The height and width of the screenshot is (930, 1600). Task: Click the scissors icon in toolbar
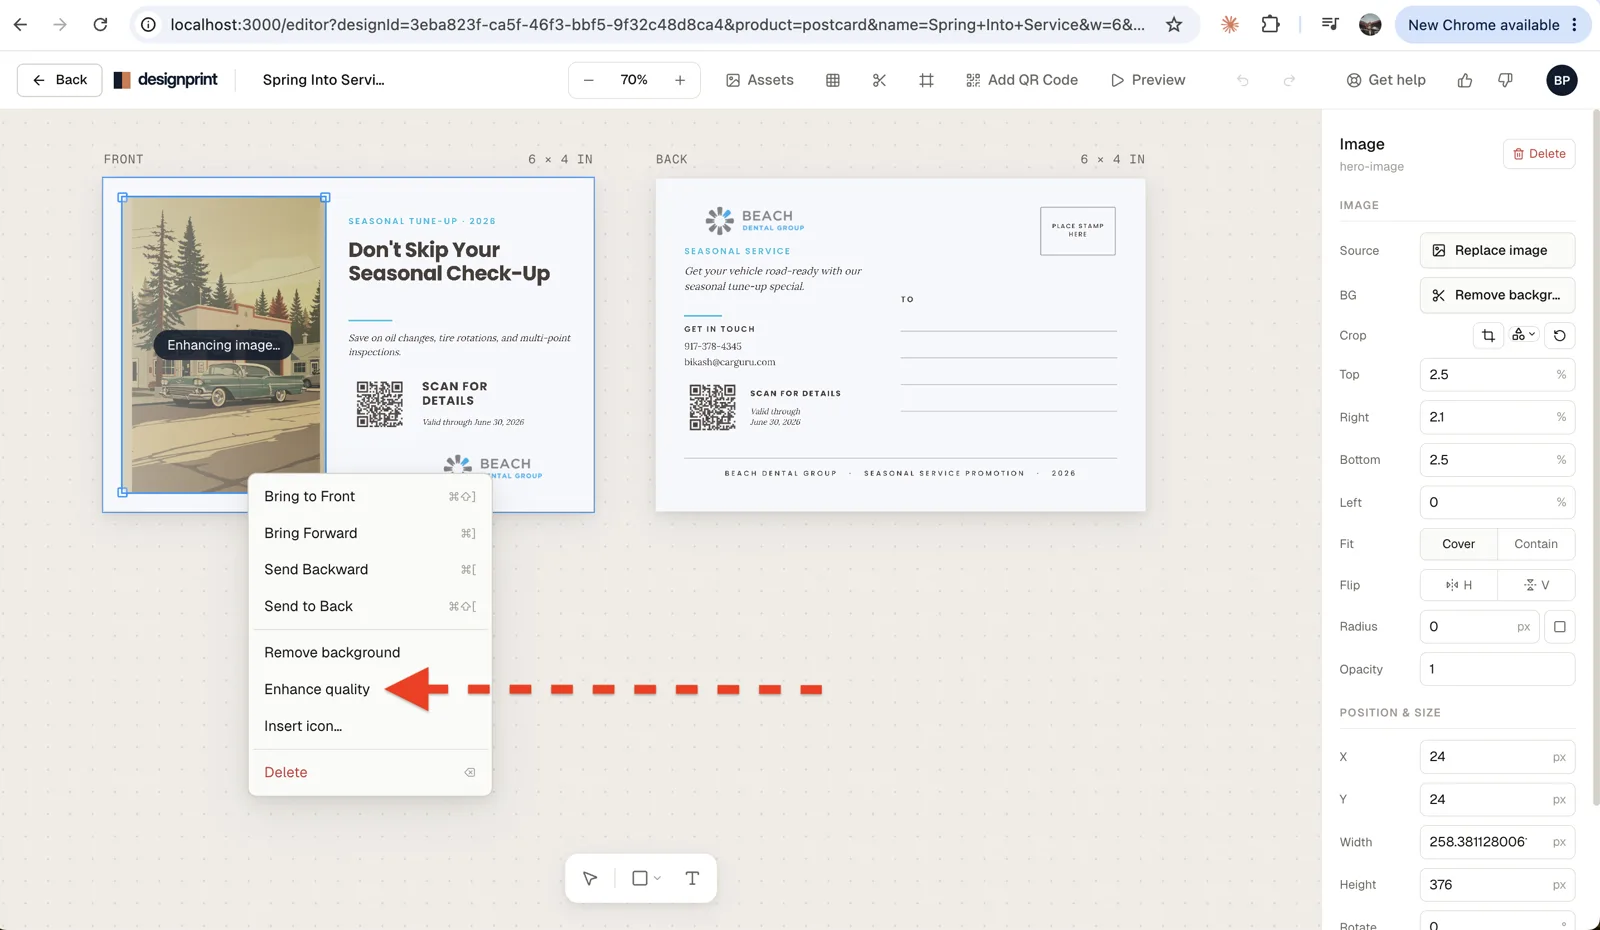pos(879,80)
